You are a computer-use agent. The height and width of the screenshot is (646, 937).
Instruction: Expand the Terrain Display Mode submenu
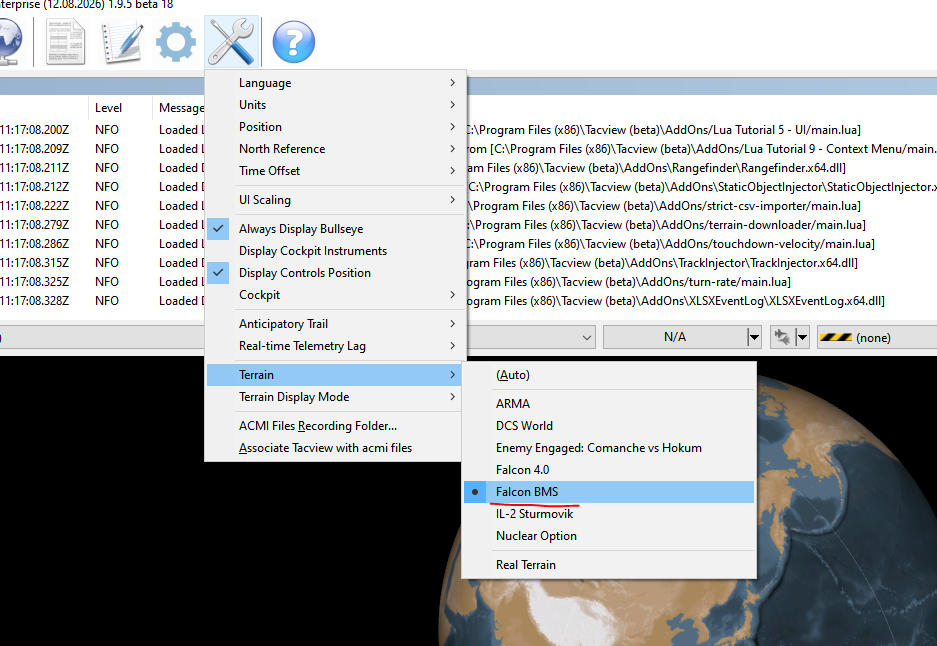tap(335, 397)
